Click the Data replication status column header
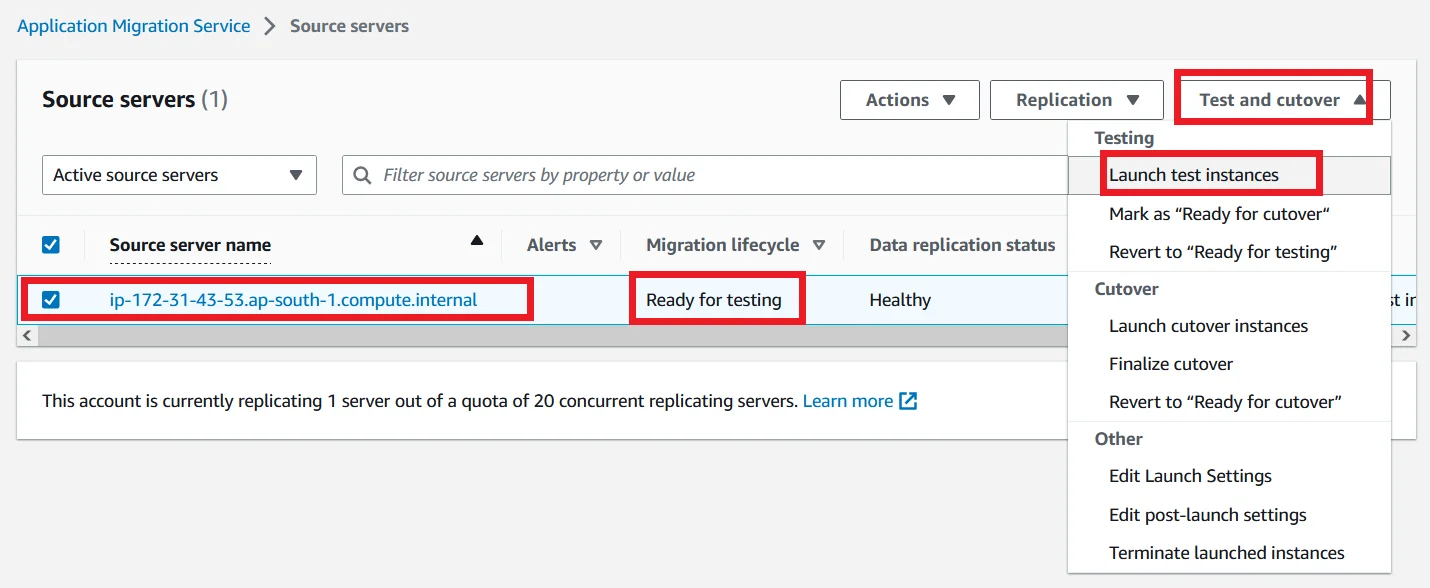The height and width of the screenshot is (588, 1430). pos(962,245)
